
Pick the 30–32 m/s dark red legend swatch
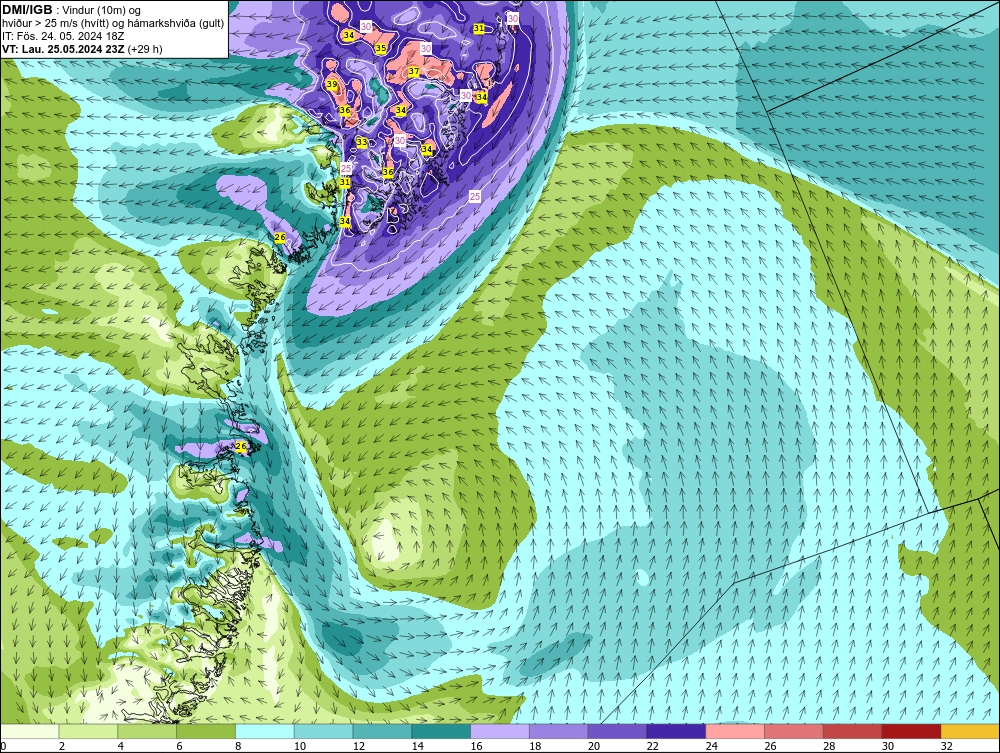[911, 731]
